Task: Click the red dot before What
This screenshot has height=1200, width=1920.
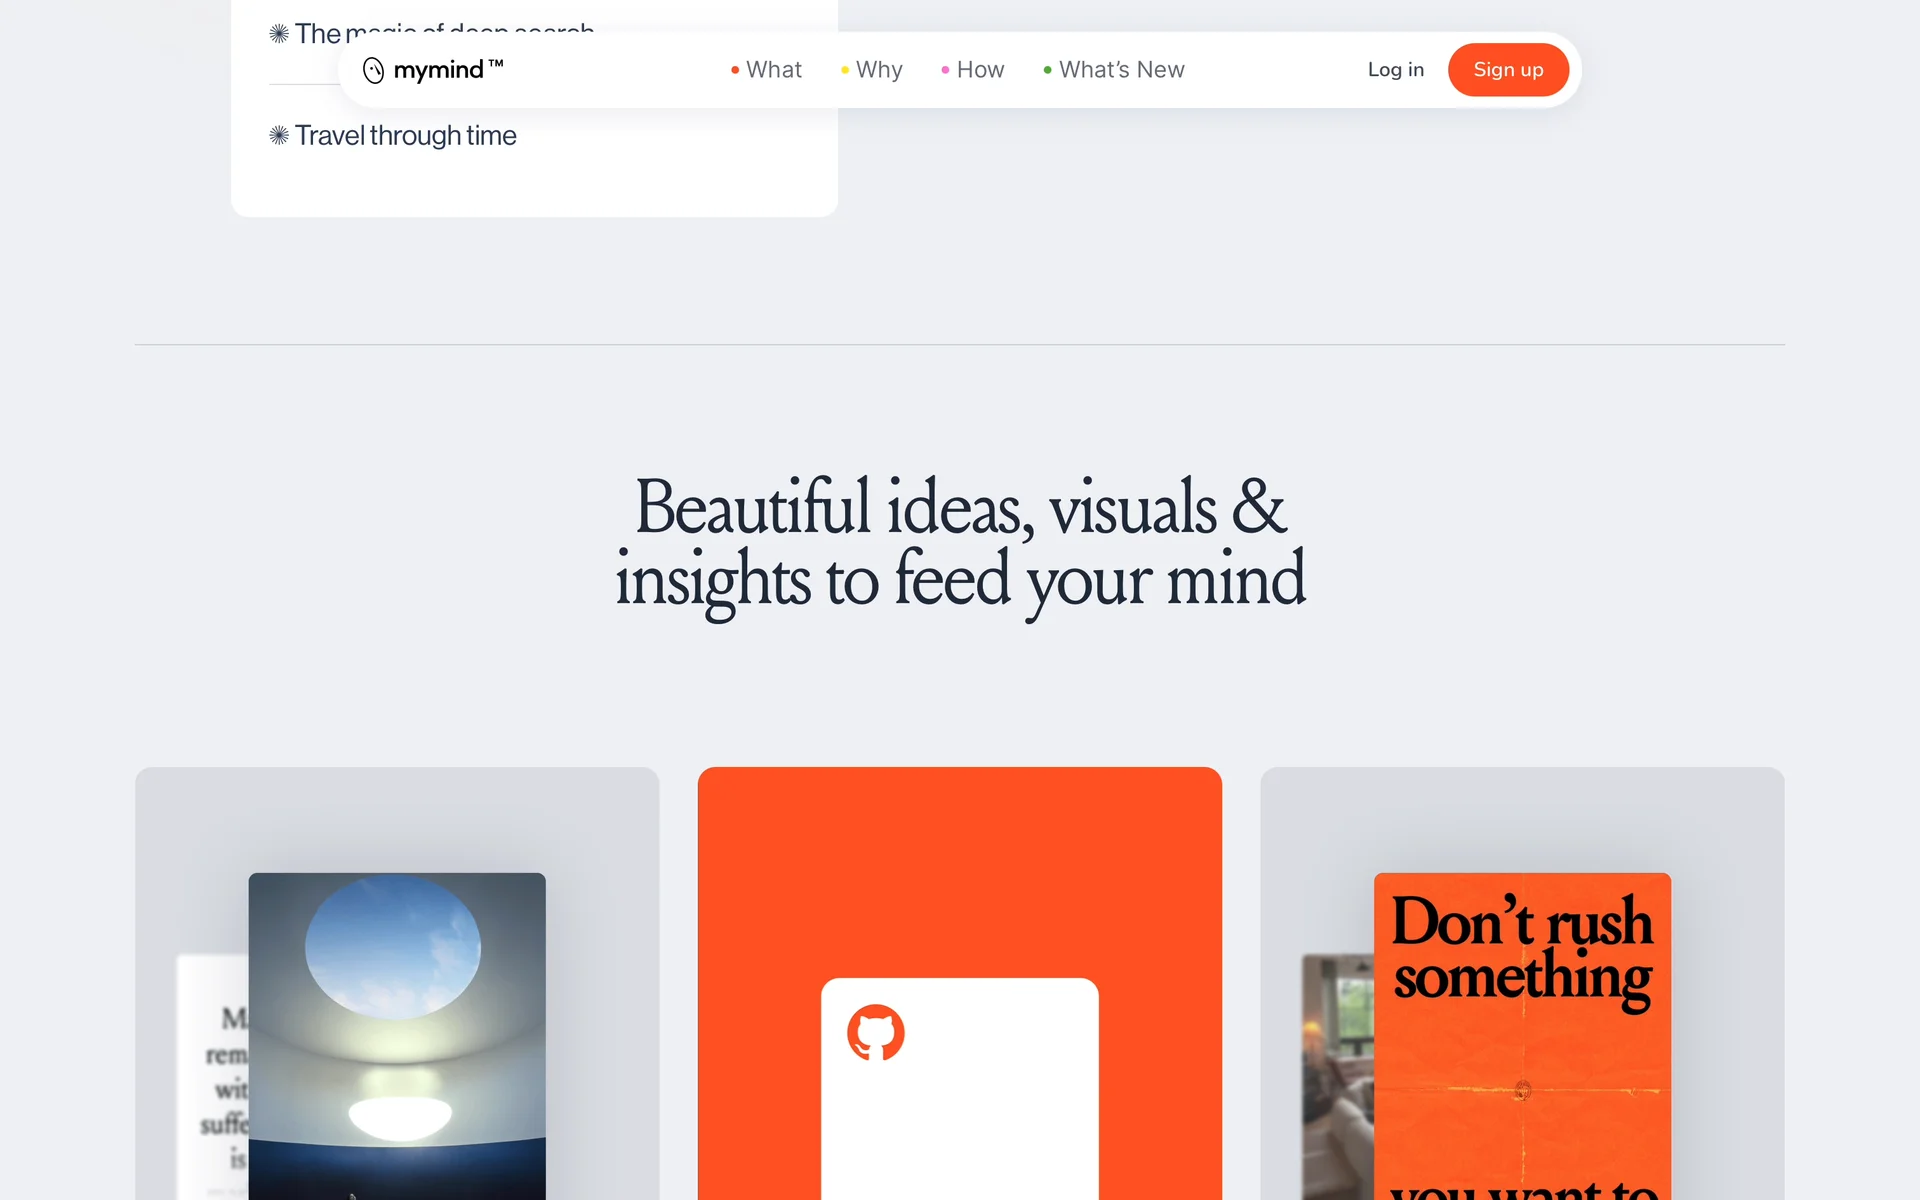Action: (735, 70)
